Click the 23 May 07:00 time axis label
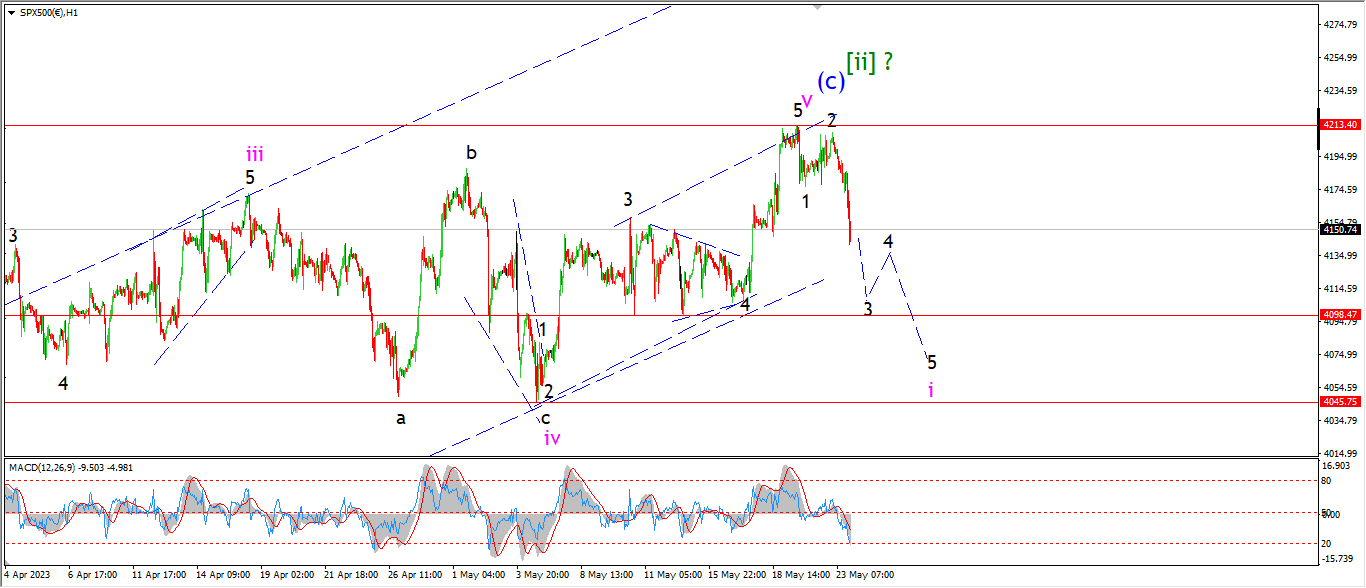1366x588 pixels. [x=866, y=575]
